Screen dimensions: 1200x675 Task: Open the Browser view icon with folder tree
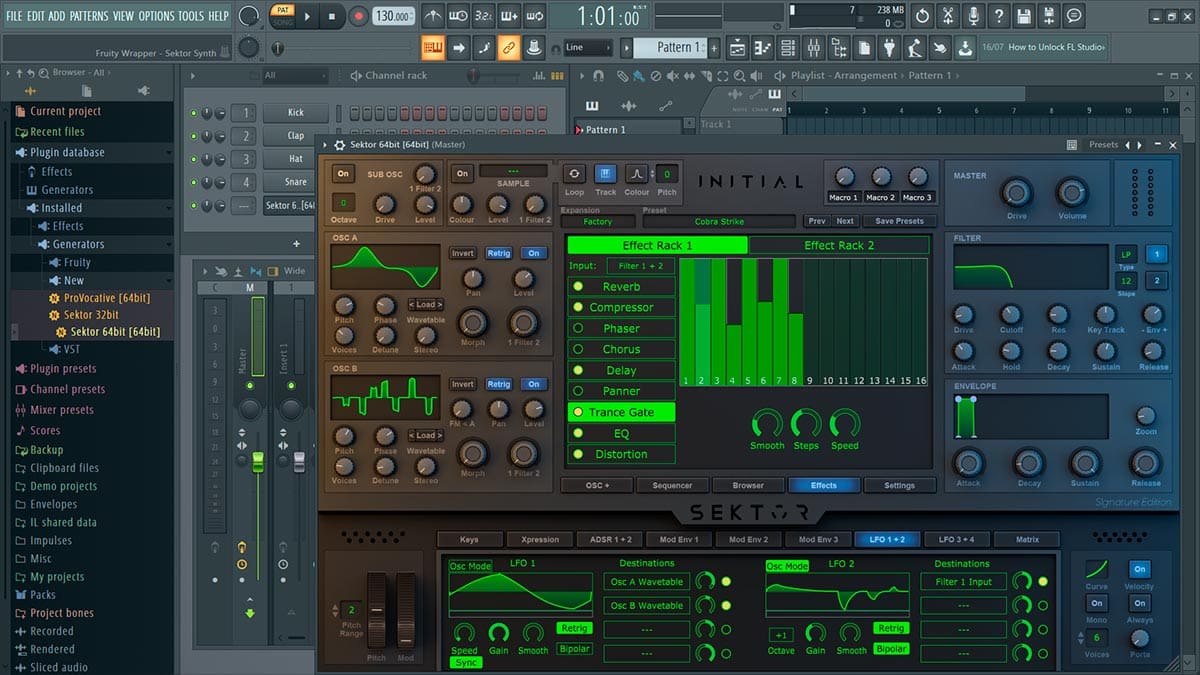tap(838, 48)
